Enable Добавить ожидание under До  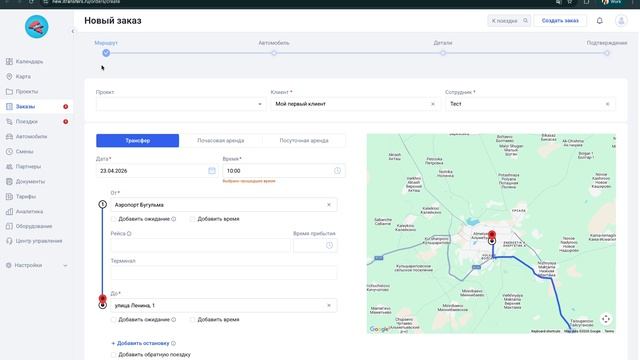pos(113,320)
